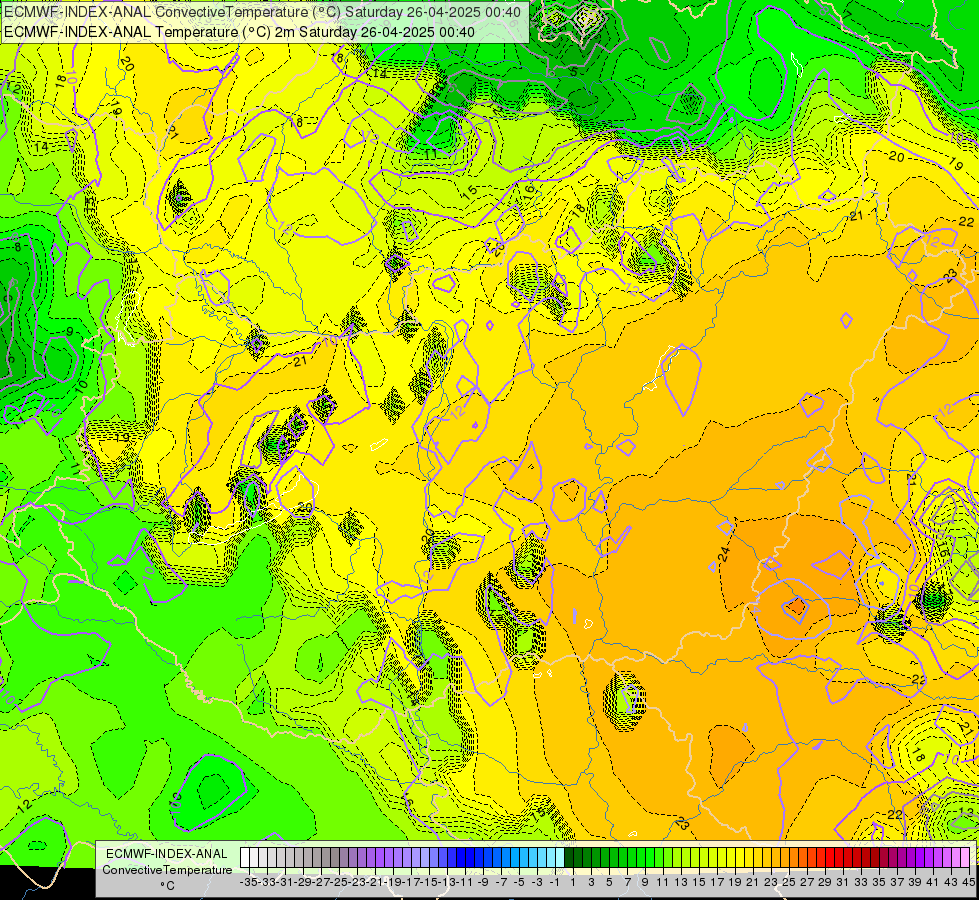Image resolution: width=979 pixels, height=900 pixels.
Task: Click the -21 contour label on the map
Action: click(x=300, y=361)
